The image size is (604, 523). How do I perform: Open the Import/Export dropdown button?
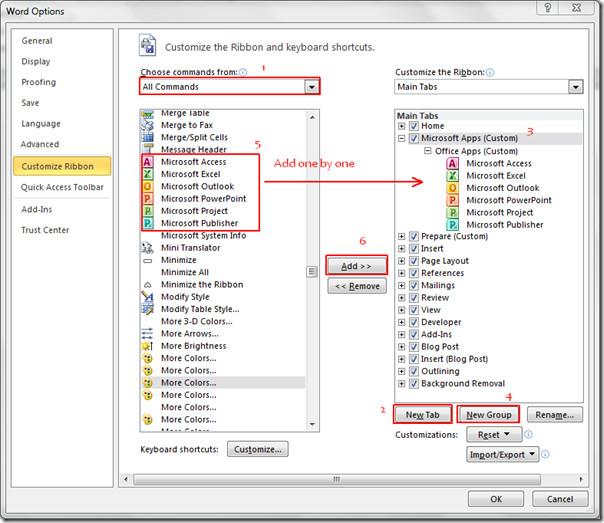pyautogui.click(x=502, y=454)
